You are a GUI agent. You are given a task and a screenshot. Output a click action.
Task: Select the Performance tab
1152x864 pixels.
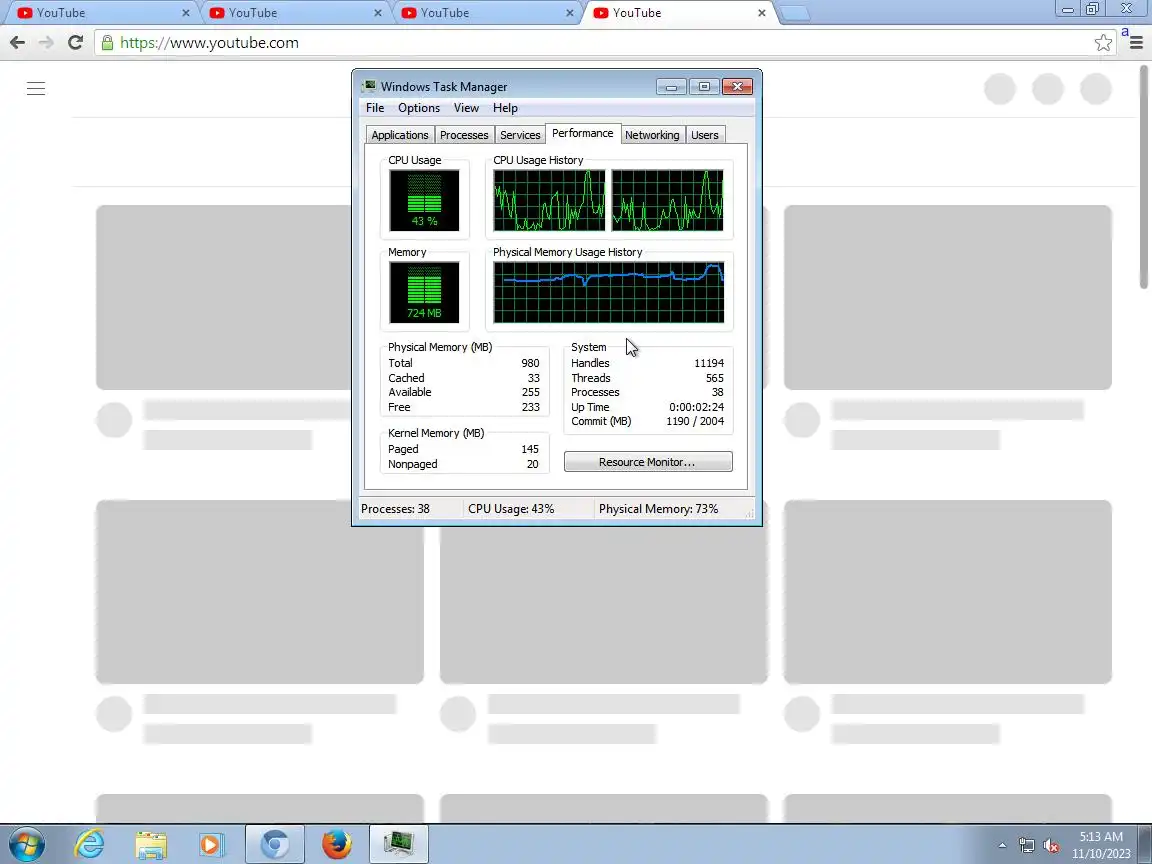click(583, 133)
